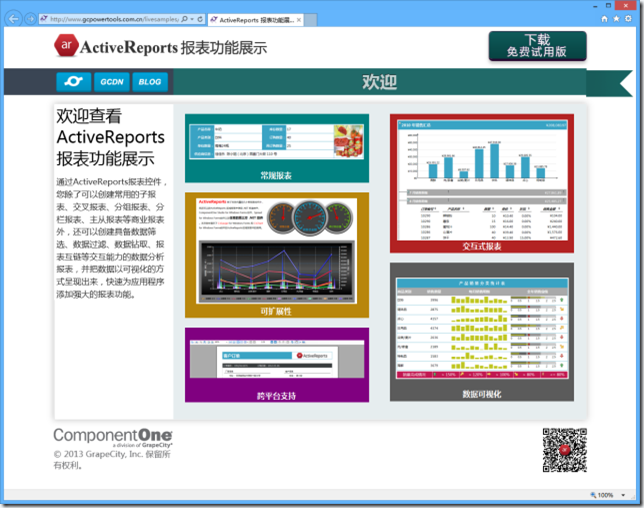Select the ActiveReports browser tab

[255, 20]
